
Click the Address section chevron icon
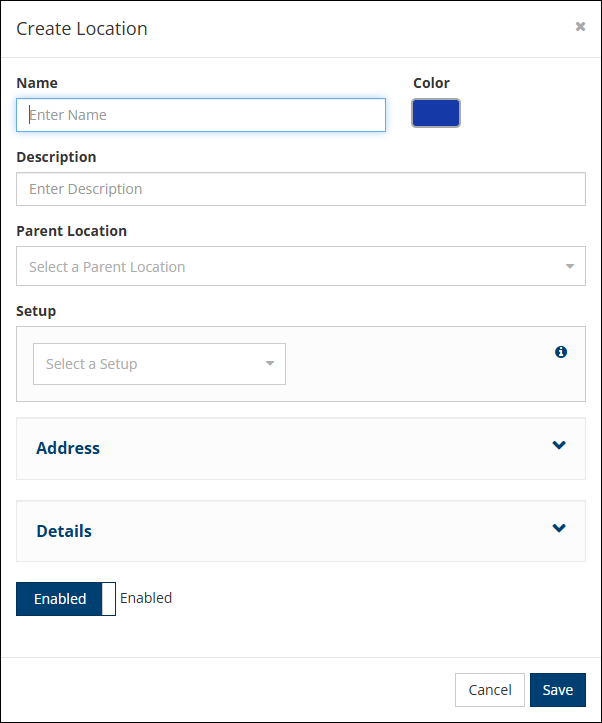click(559, 446)
